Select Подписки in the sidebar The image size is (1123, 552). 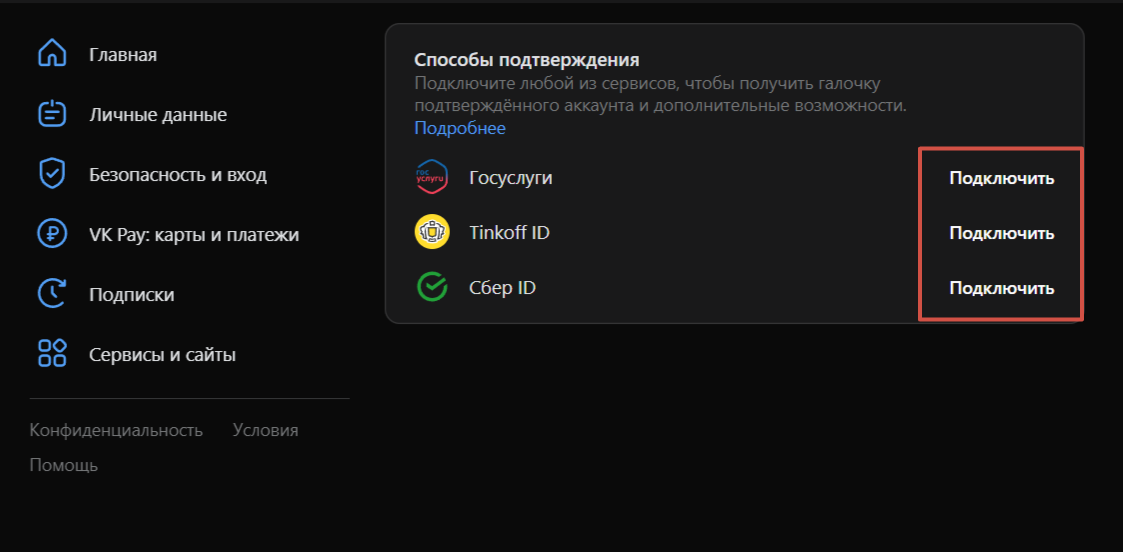(131, 295)
